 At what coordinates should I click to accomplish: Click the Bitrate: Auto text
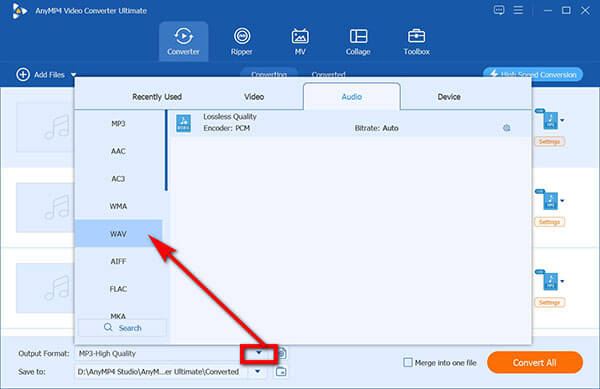click(x=377, y=128)
